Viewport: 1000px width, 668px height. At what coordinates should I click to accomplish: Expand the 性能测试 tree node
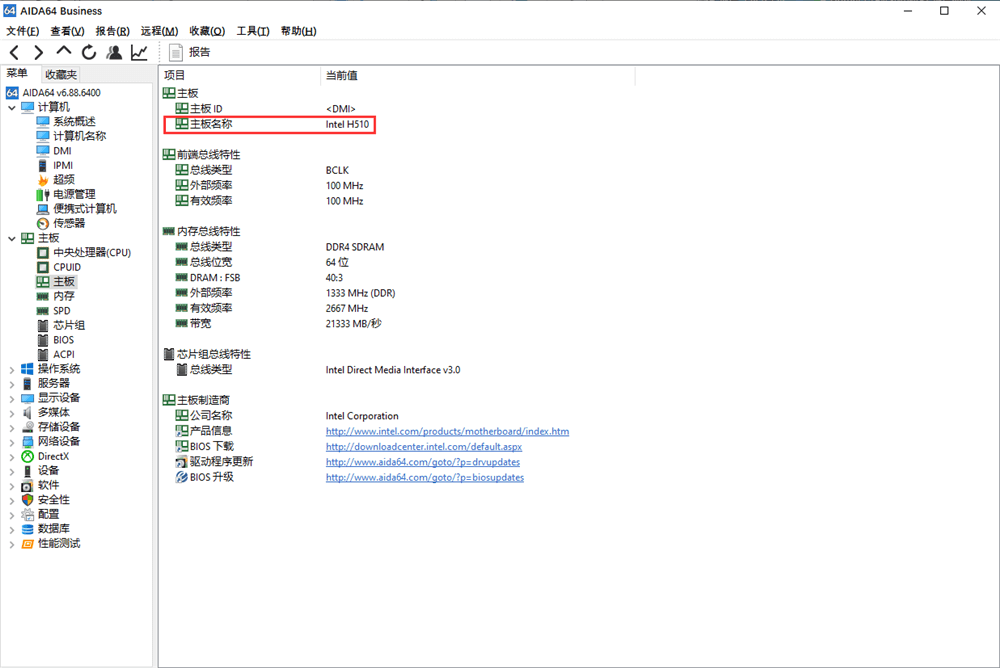(12, 544)
